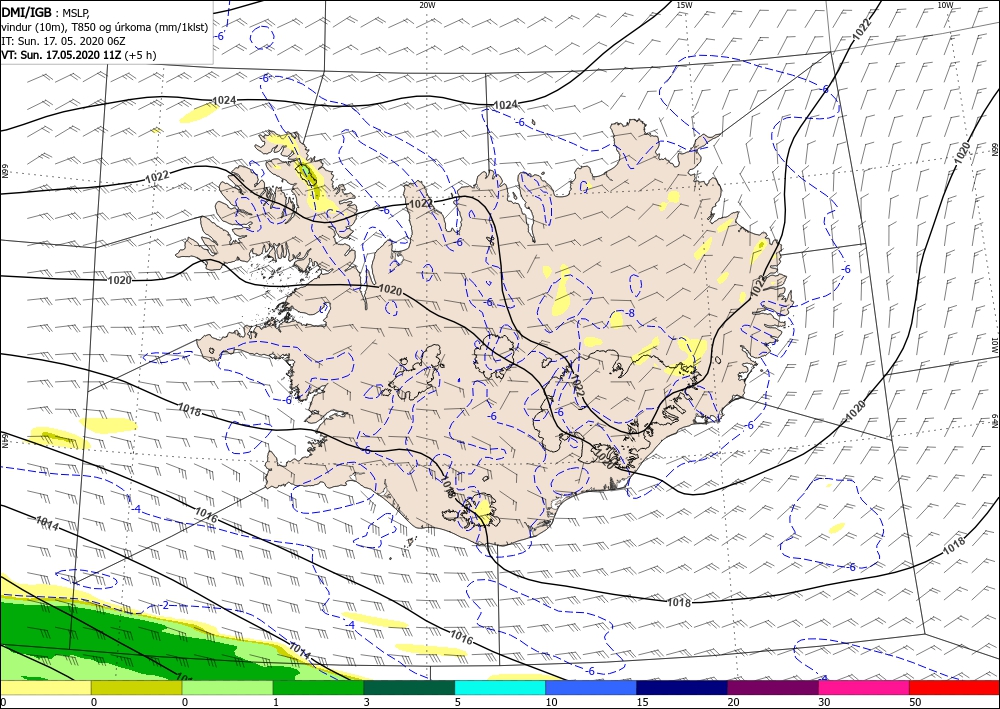
Task: Select the dark green legend swatch
Action: click(x=409, y=687)
